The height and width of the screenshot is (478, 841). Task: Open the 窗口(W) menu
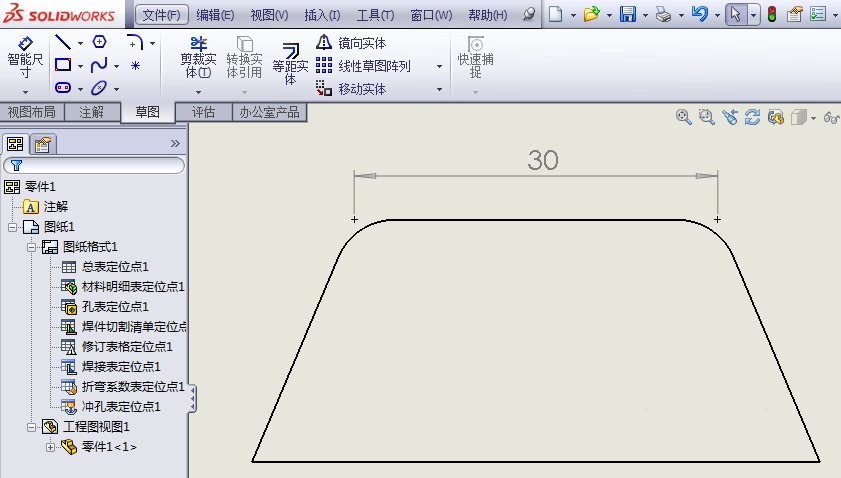431,15
